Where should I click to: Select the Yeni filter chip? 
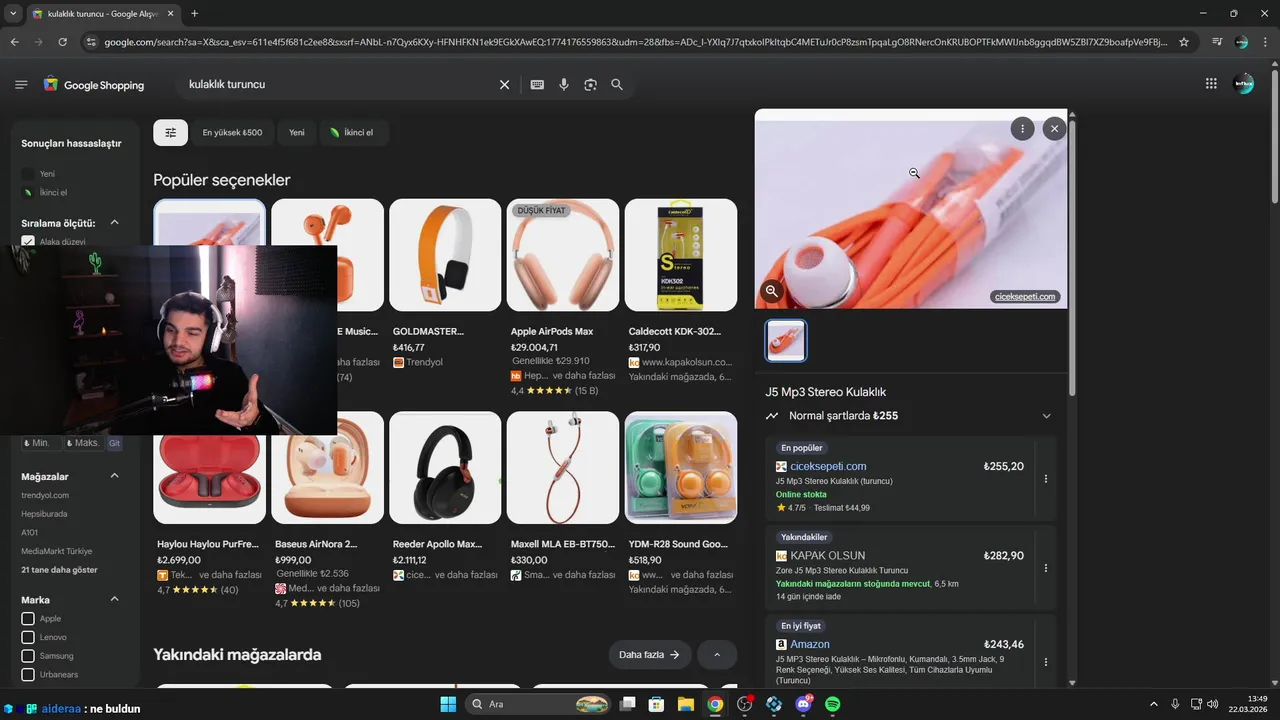pos(297,132)
